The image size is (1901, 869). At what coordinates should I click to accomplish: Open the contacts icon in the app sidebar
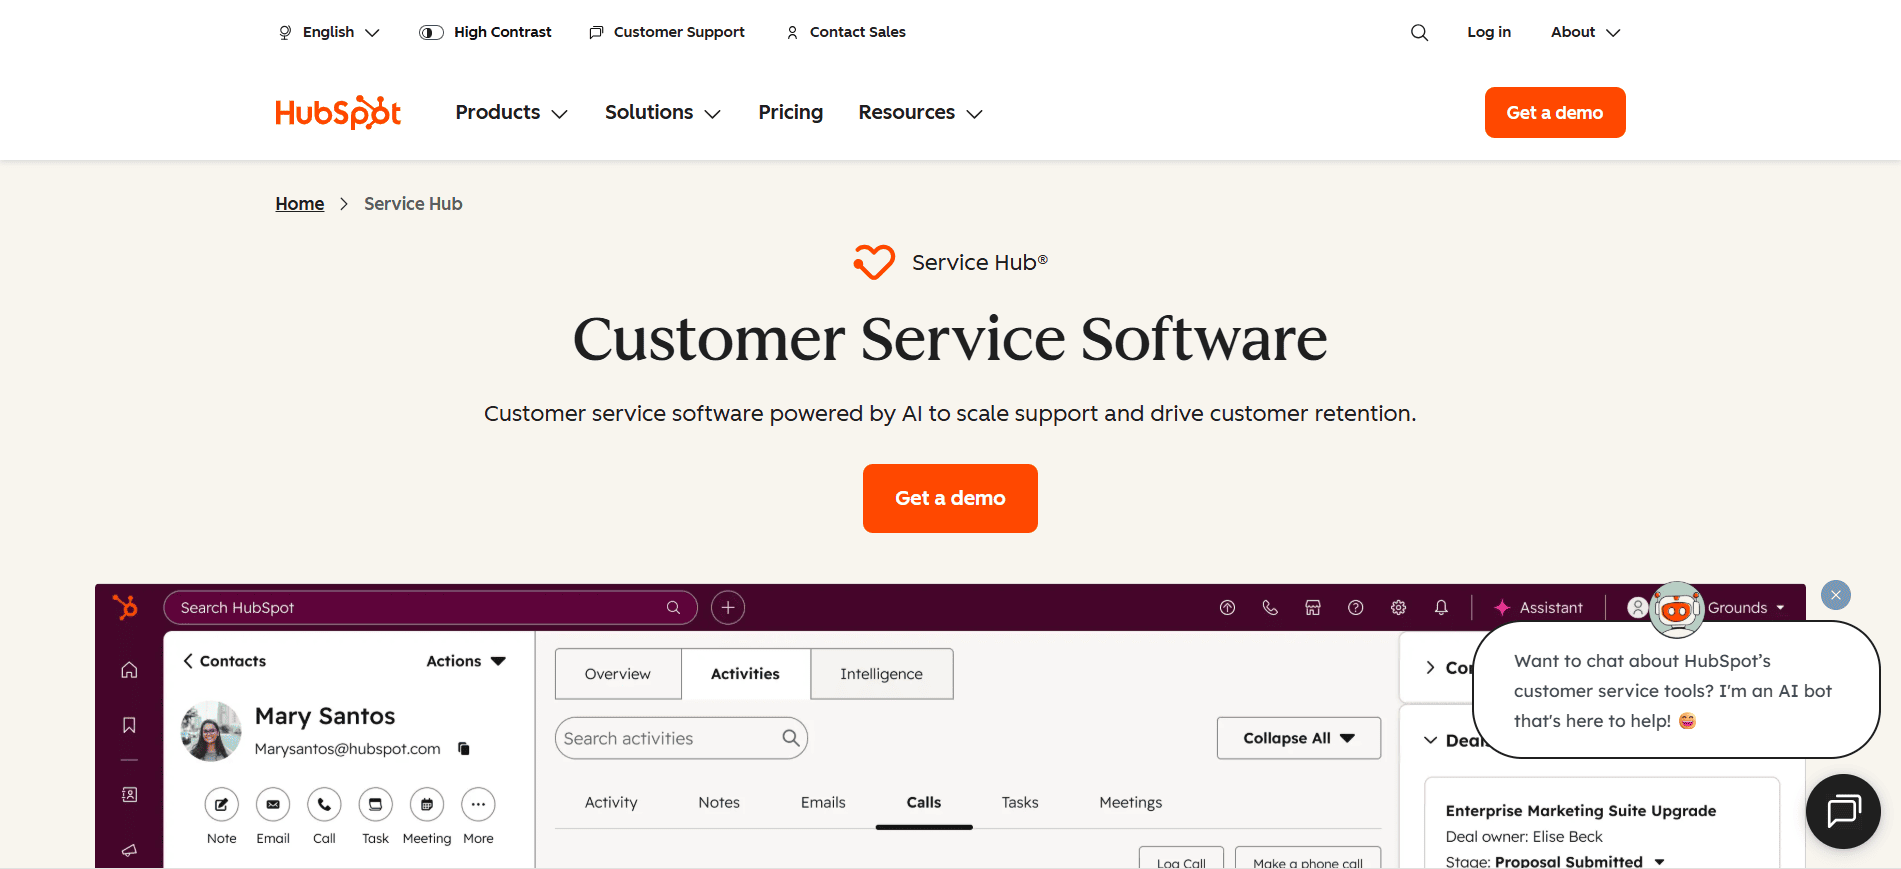129,794
